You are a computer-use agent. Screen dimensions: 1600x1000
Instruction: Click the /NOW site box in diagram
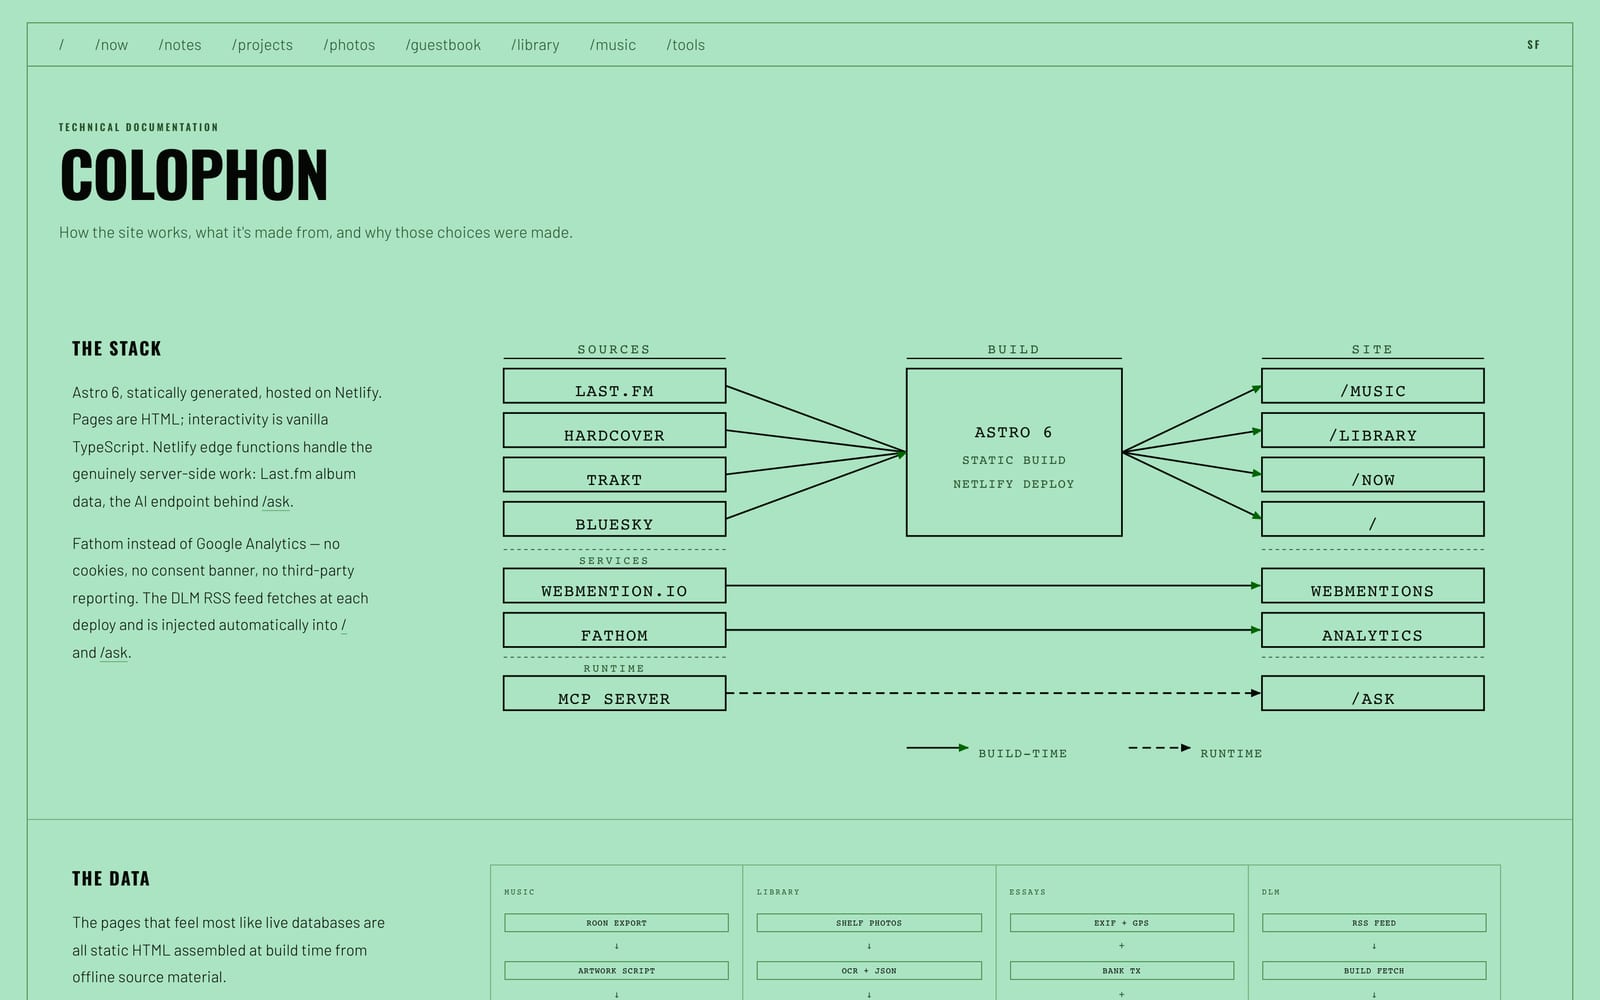(x=1372, y=475)
